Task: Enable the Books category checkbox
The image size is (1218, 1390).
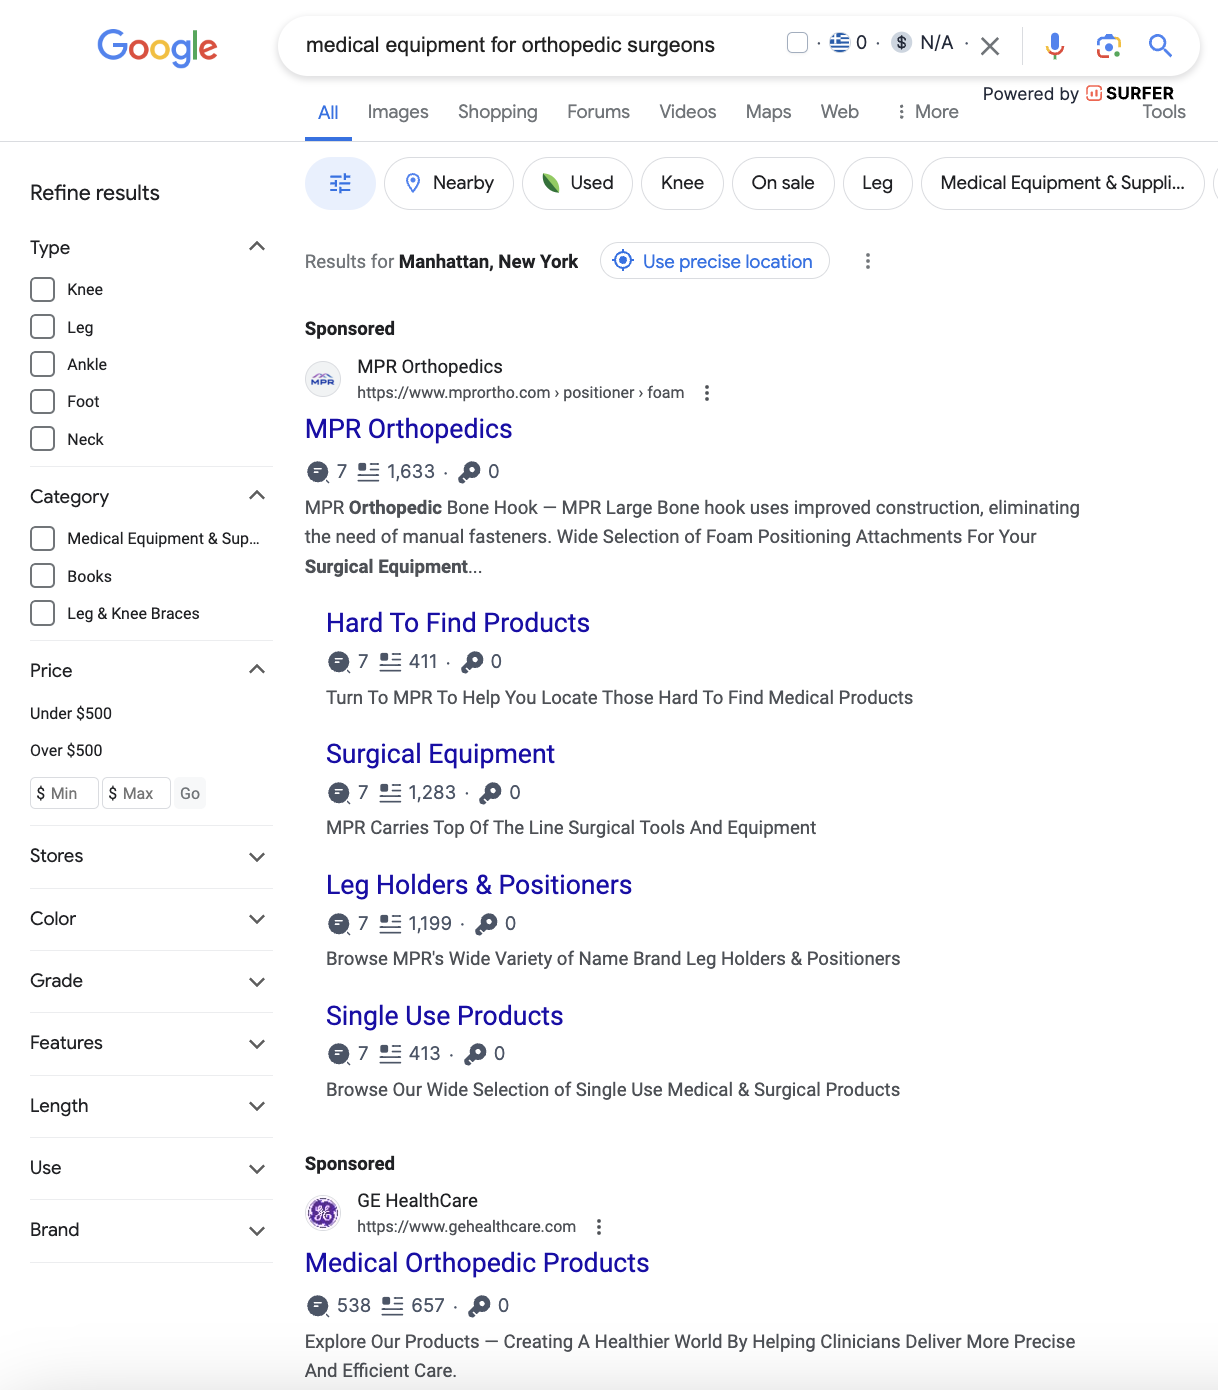Action: pos(43,576)
